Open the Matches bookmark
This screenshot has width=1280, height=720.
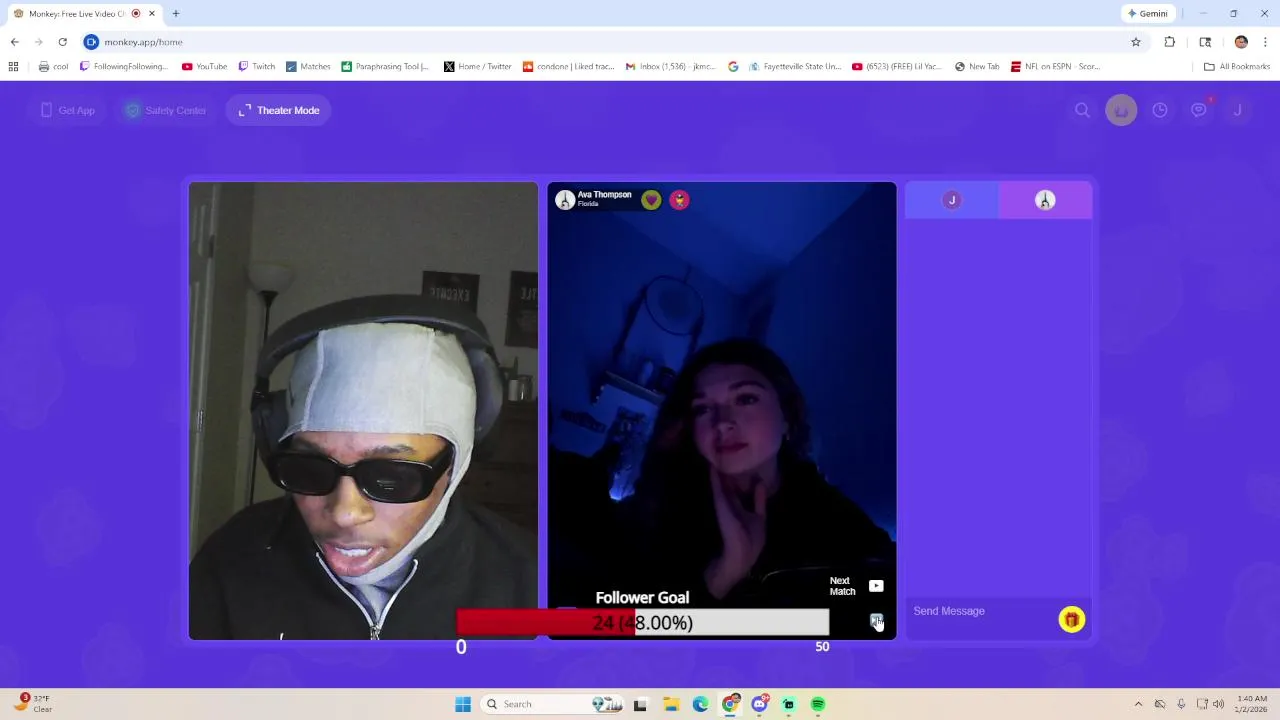pyautogui.click(x=308, y=67)
